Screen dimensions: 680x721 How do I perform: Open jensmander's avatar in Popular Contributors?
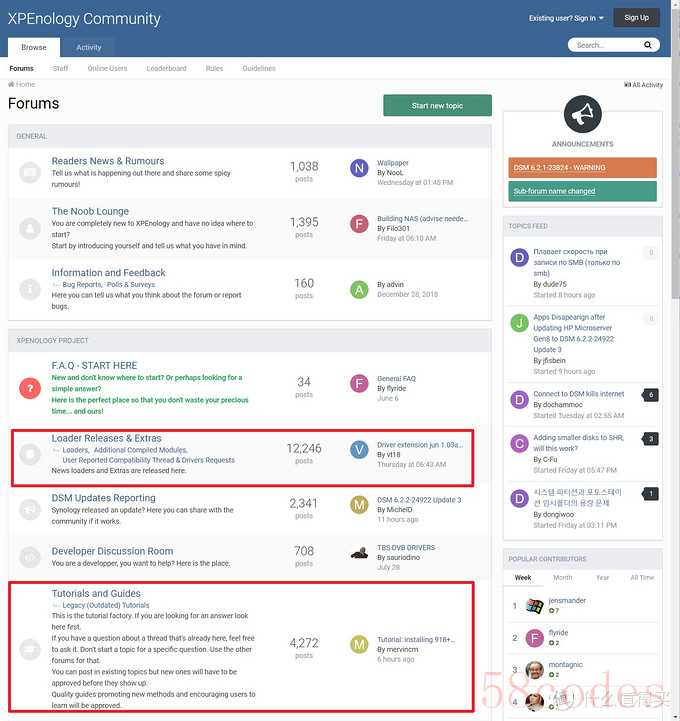pos(535,606)
